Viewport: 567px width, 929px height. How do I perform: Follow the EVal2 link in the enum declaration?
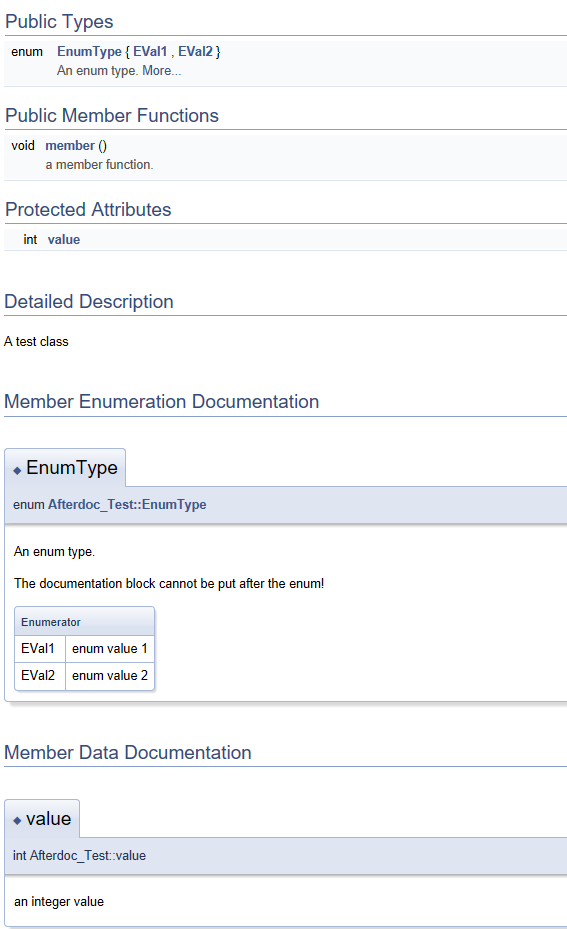(x=195, y=52)
